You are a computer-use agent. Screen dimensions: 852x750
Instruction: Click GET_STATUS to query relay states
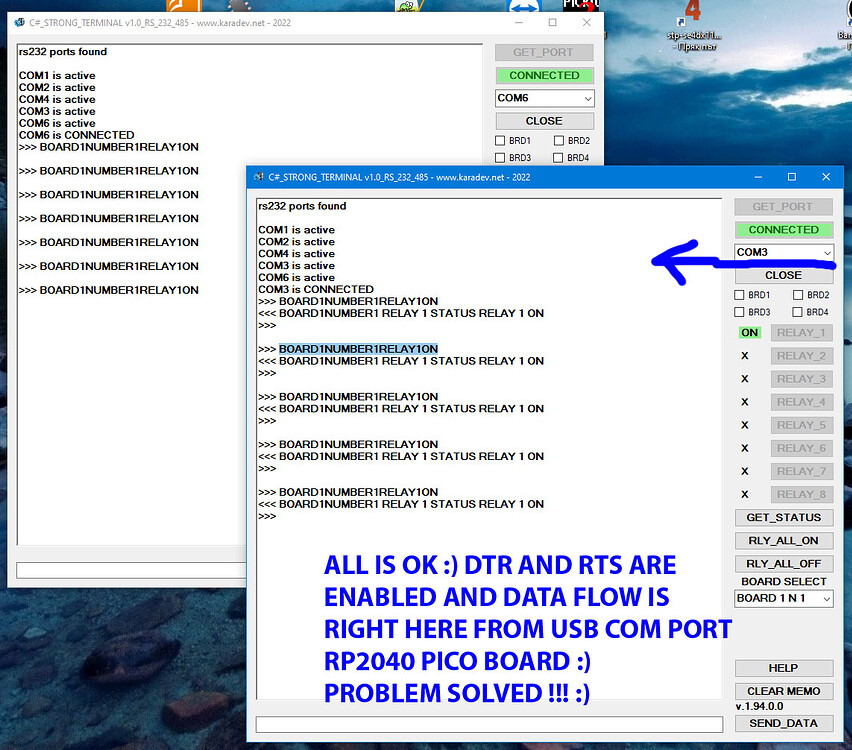pos(784,517)
